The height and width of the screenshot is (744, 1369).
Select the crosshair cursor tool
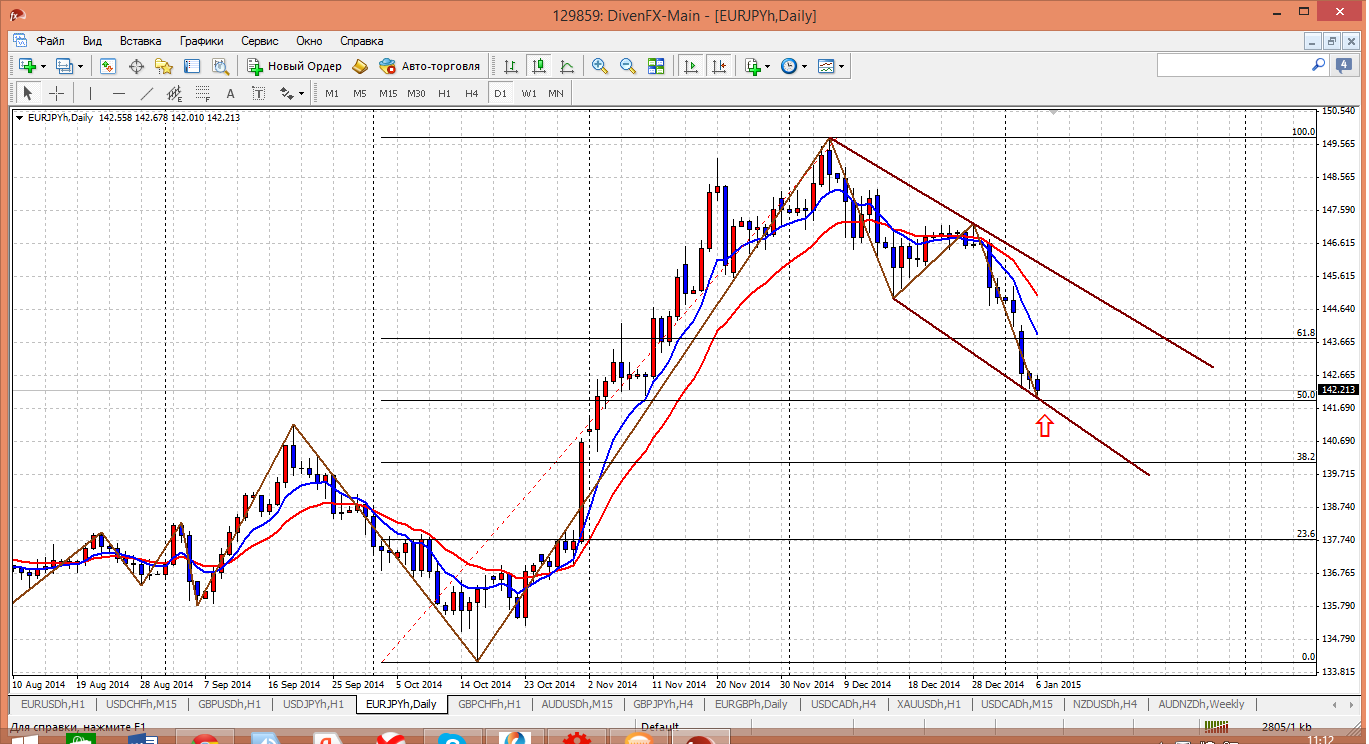[x=57, y=93]
